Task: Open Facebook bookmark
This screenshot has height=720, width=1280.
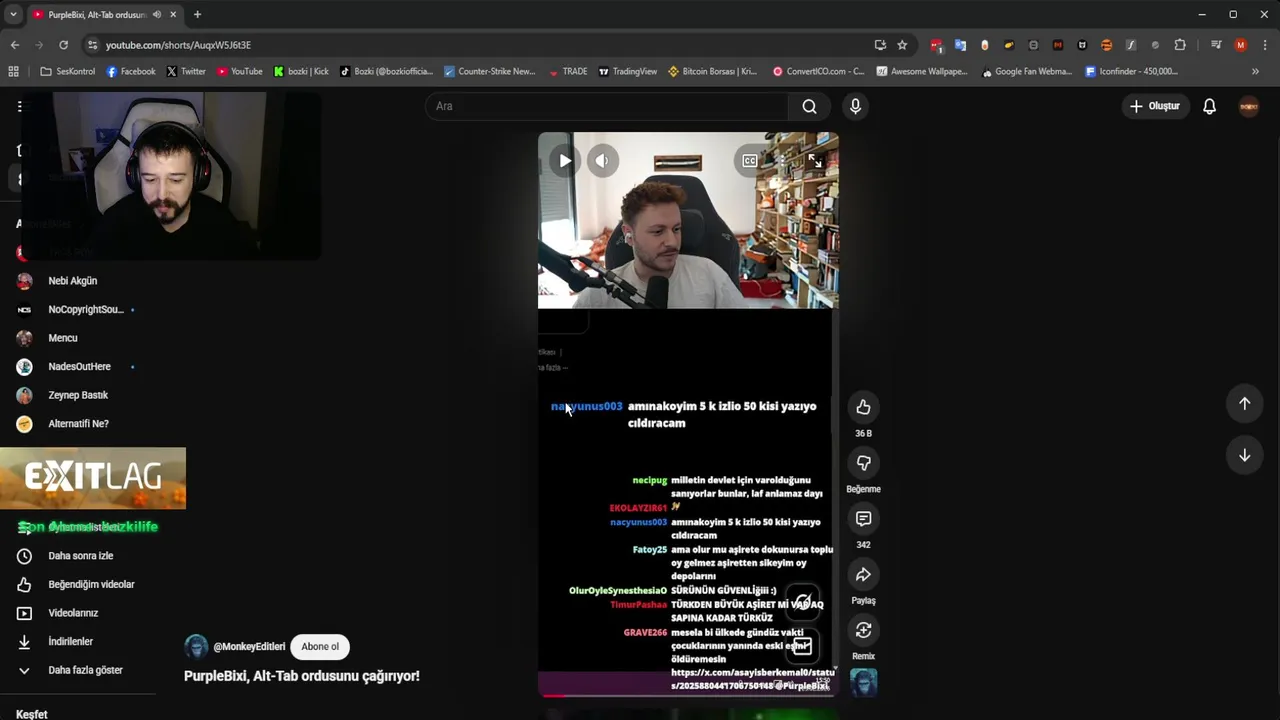Action: [130, 71]
